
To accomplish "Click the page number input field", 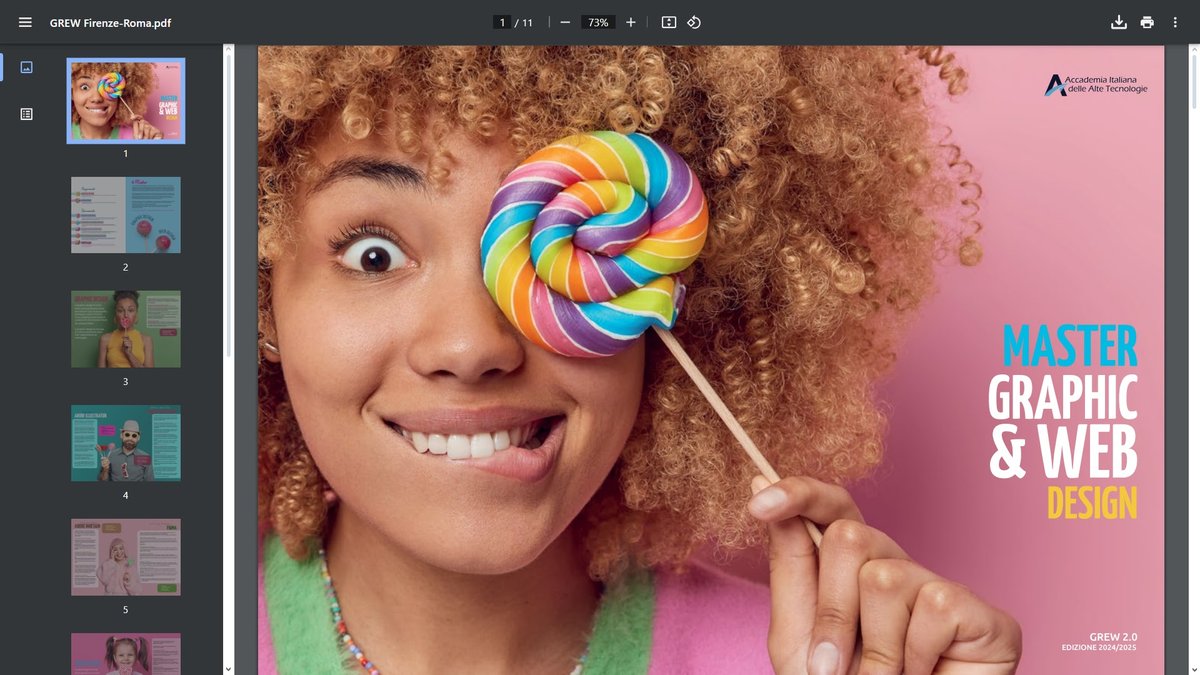I will pos(502,22).
